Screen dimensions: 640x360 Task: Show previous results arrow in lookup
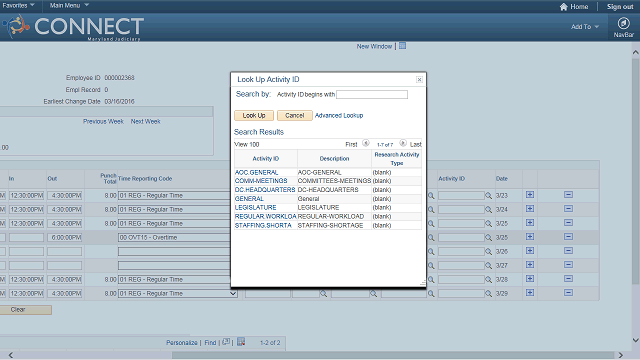click(366, 143)
